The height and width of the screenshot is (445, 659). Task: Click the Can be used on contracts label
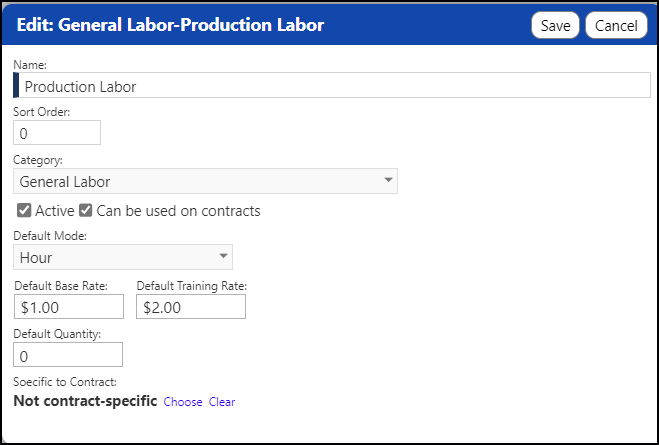[x=179, y=211]
